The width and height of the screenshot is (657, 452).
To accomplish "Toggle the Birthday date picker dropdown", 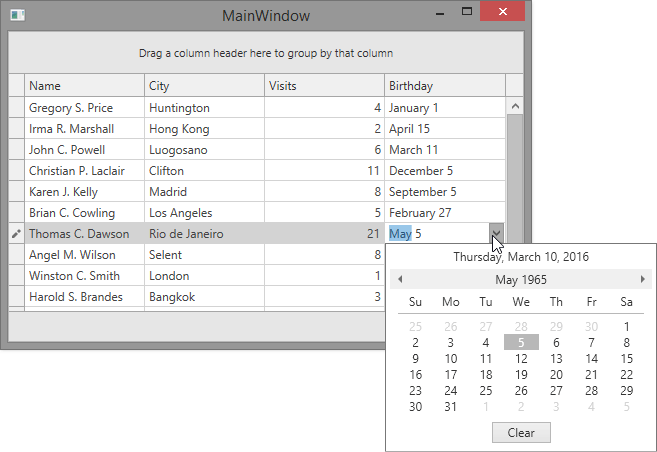I will coord(496,233).
